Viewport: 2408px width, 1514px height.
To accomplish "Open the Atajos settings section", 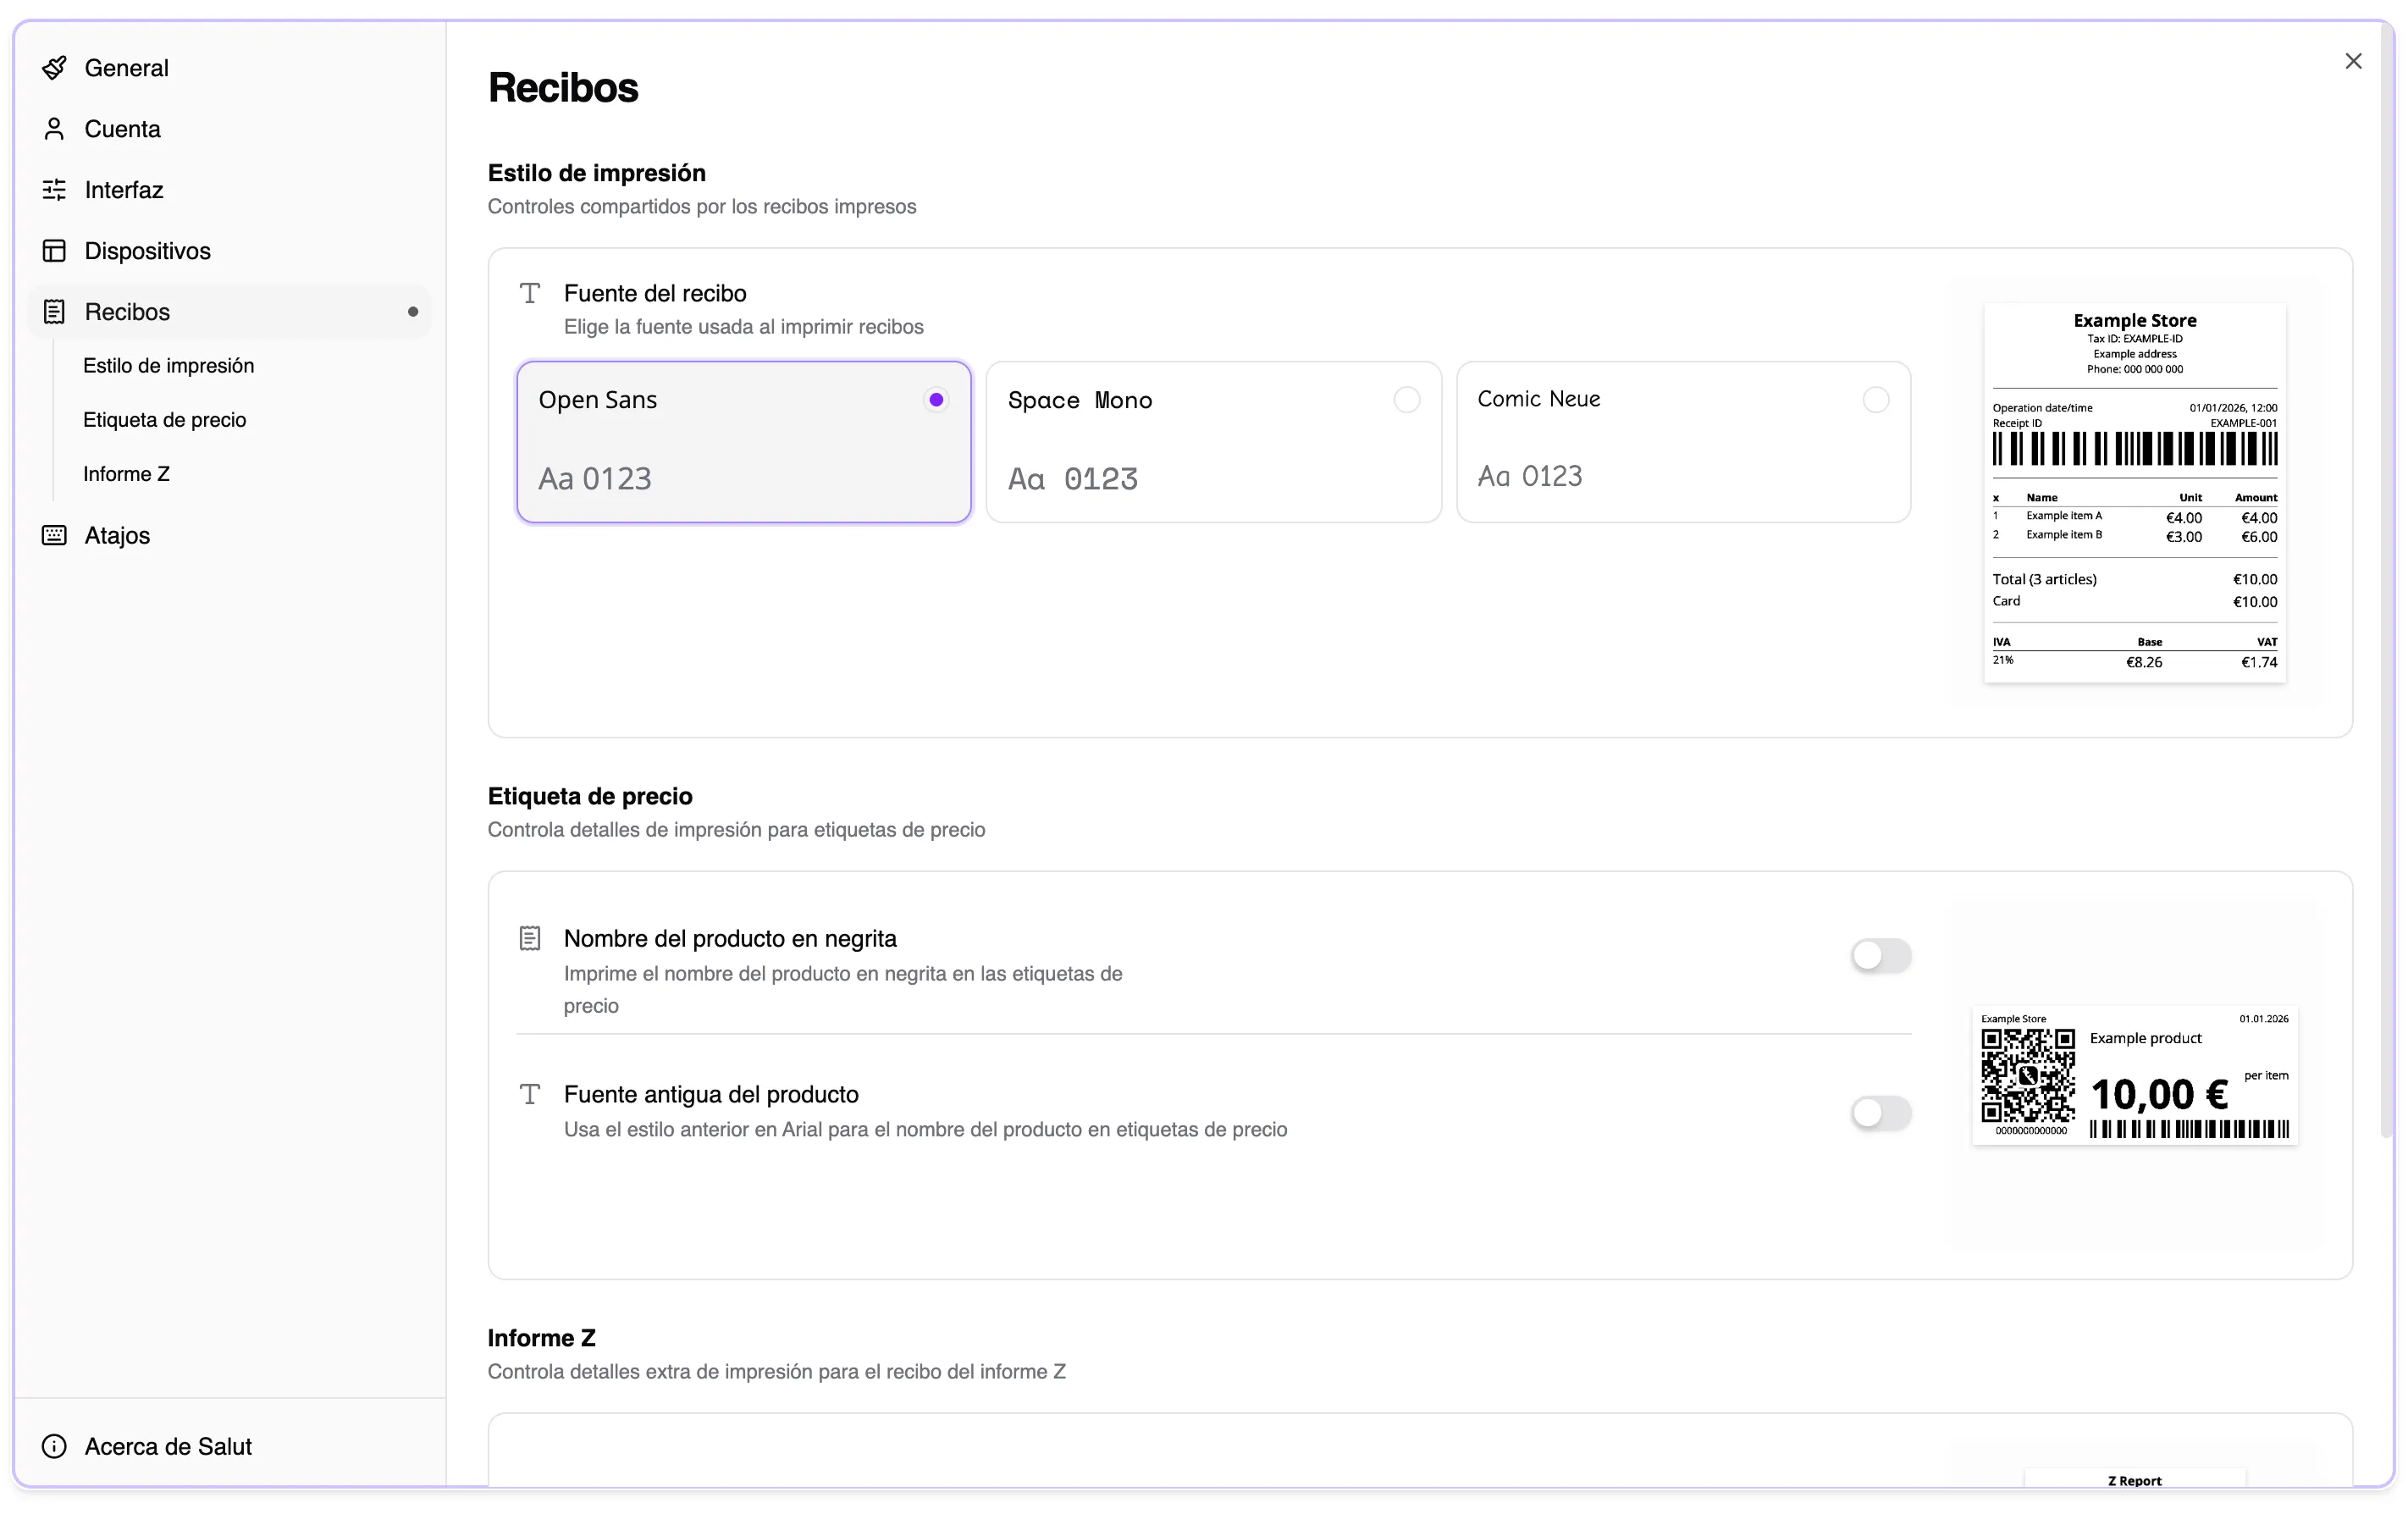I will click(x=229, y=535).
